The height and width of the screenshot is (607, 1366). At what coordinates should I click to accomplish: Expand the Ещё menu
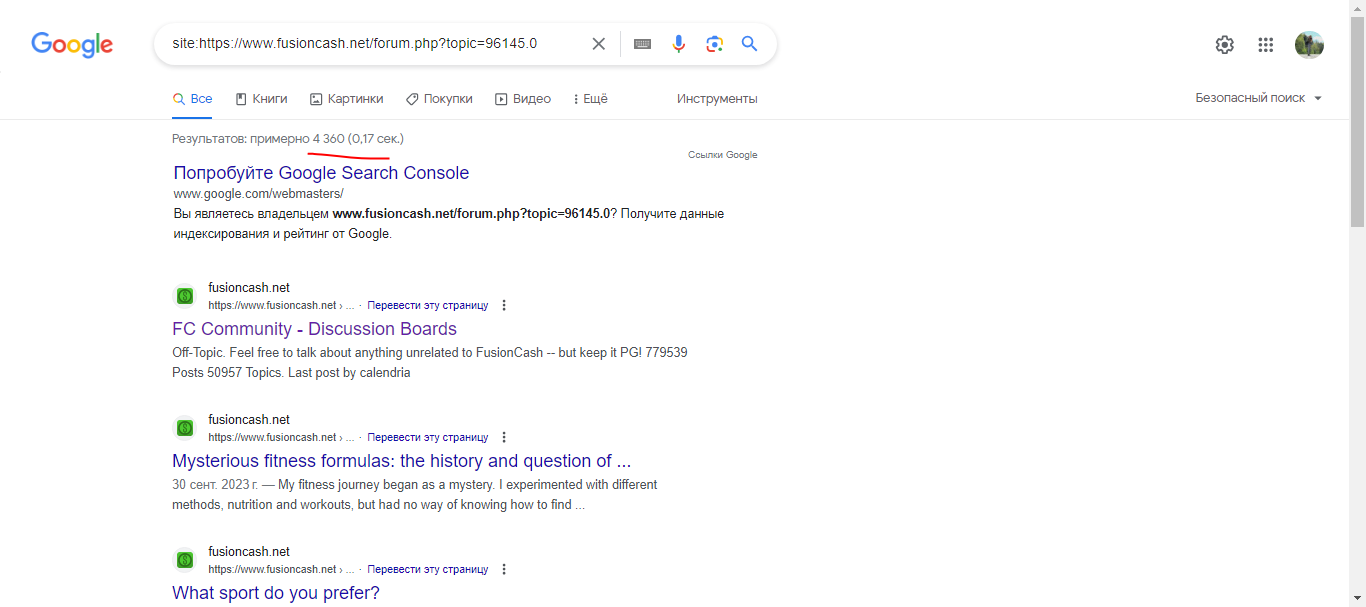tap(590, 99)
